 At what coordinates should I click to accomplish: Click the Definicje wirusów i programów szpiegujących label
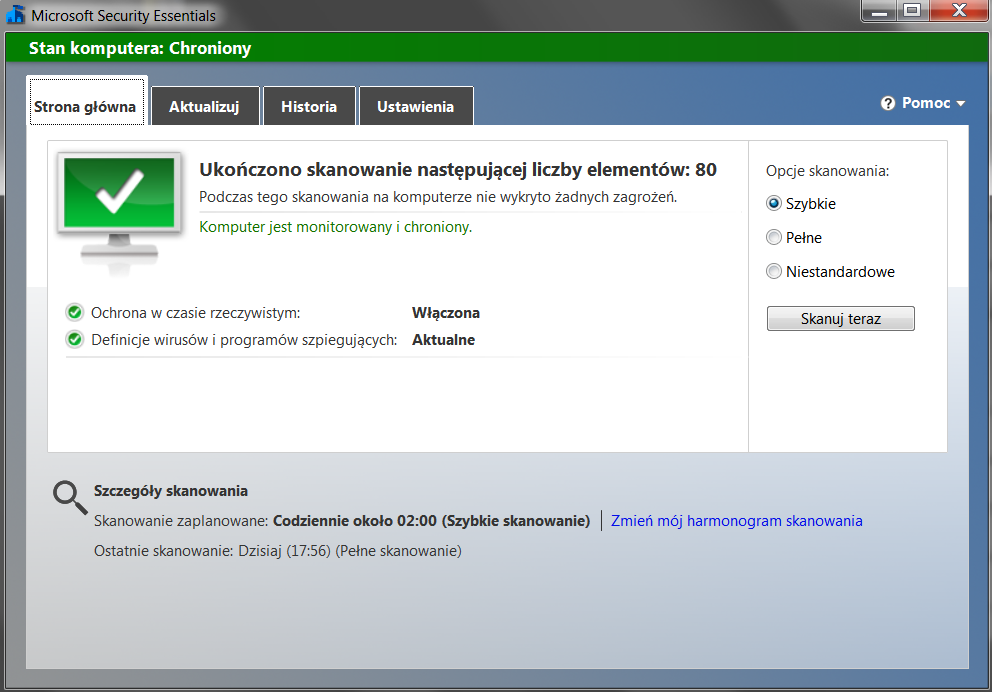tap(244, 340)
